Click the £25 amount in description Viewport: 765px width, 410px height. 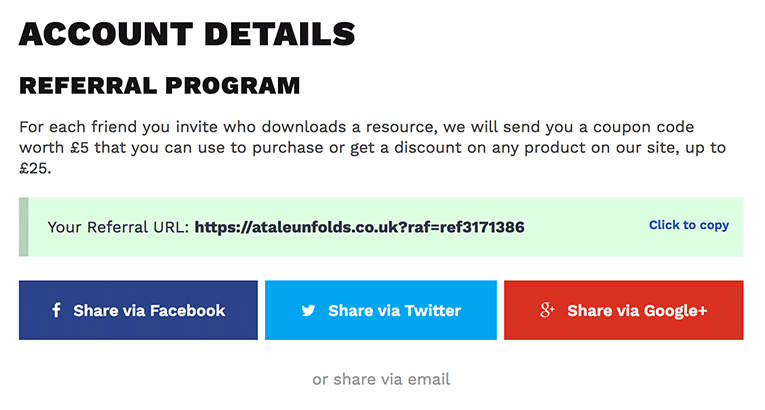click(33, 168)
